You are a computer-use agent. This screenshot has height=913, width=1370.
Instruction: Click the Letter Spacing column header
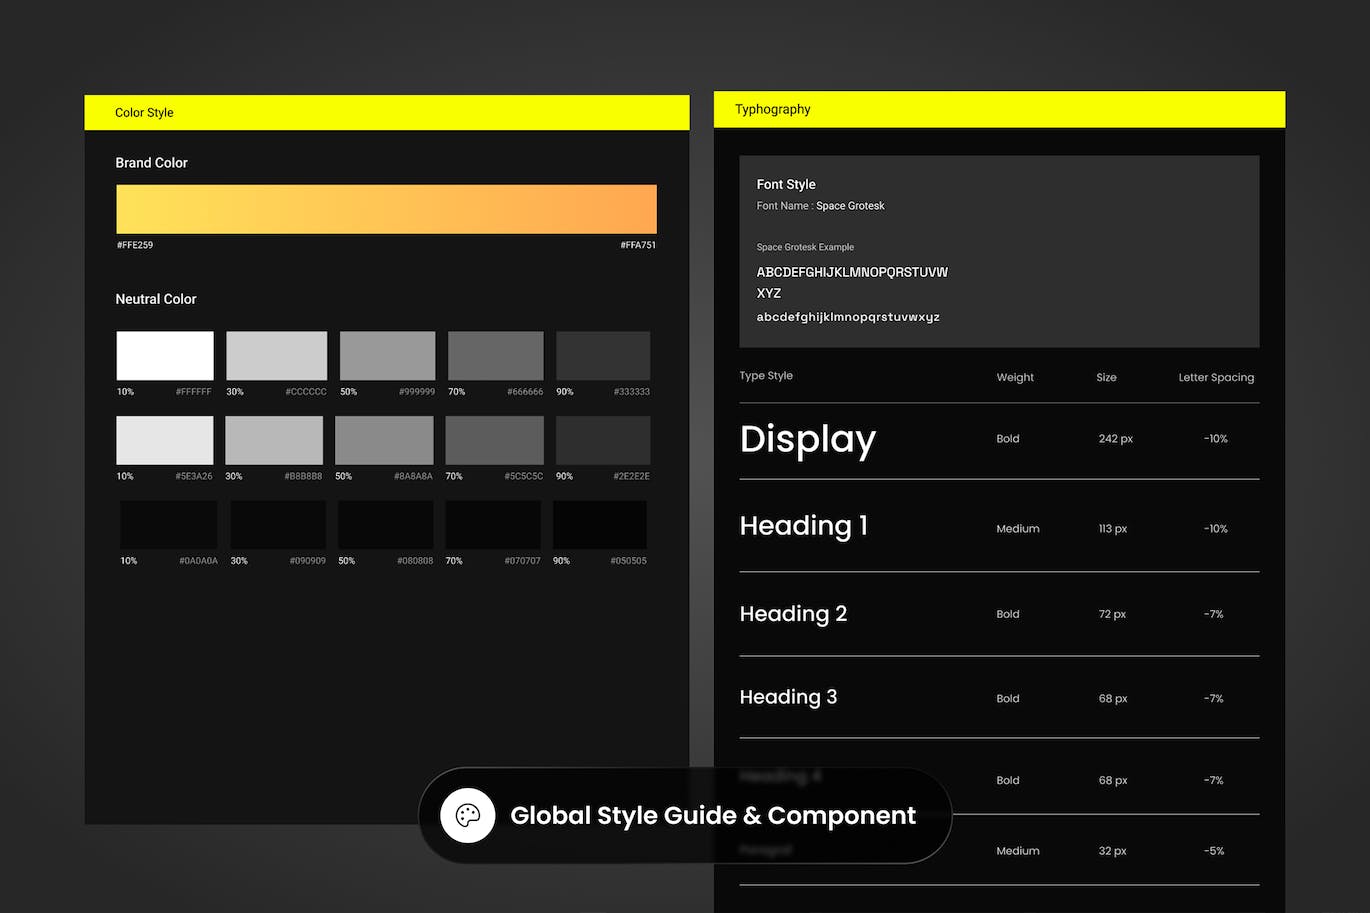pos(1216,378)
